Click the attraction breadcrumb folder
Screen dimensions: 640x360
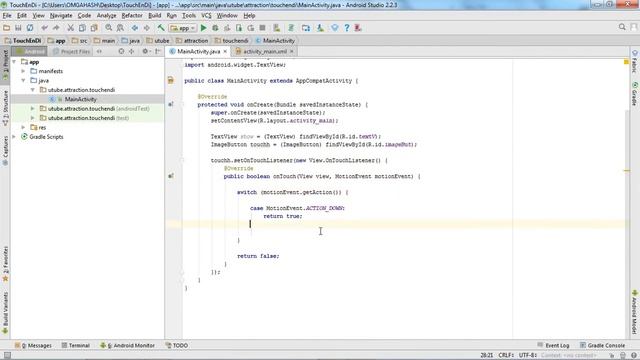192,40
